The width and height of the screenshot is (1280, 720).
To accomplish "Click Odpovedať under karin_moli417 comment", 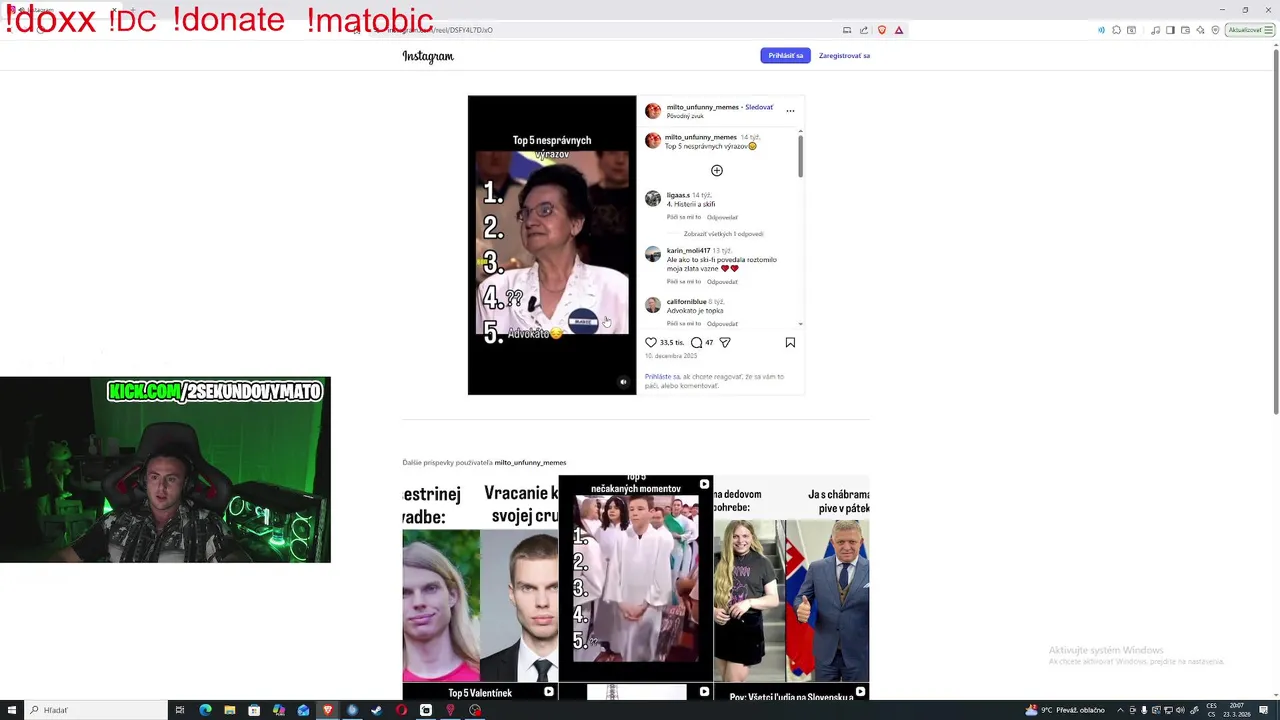I will pyautogui.click(x=722, y=282).
